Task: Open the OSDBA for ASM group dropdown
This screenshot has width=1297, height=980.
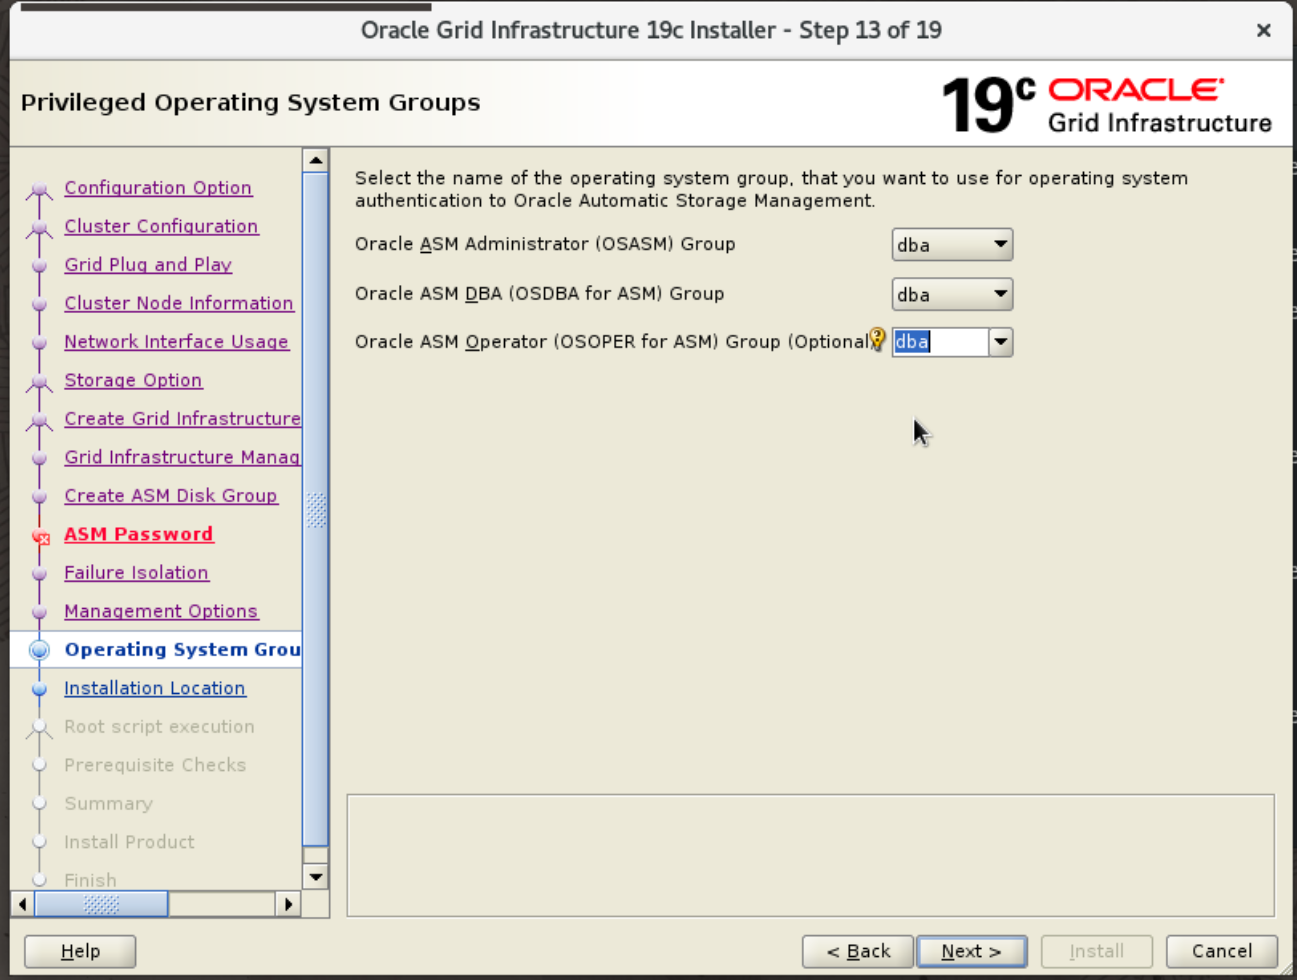Action: click(x=952, y=295)
